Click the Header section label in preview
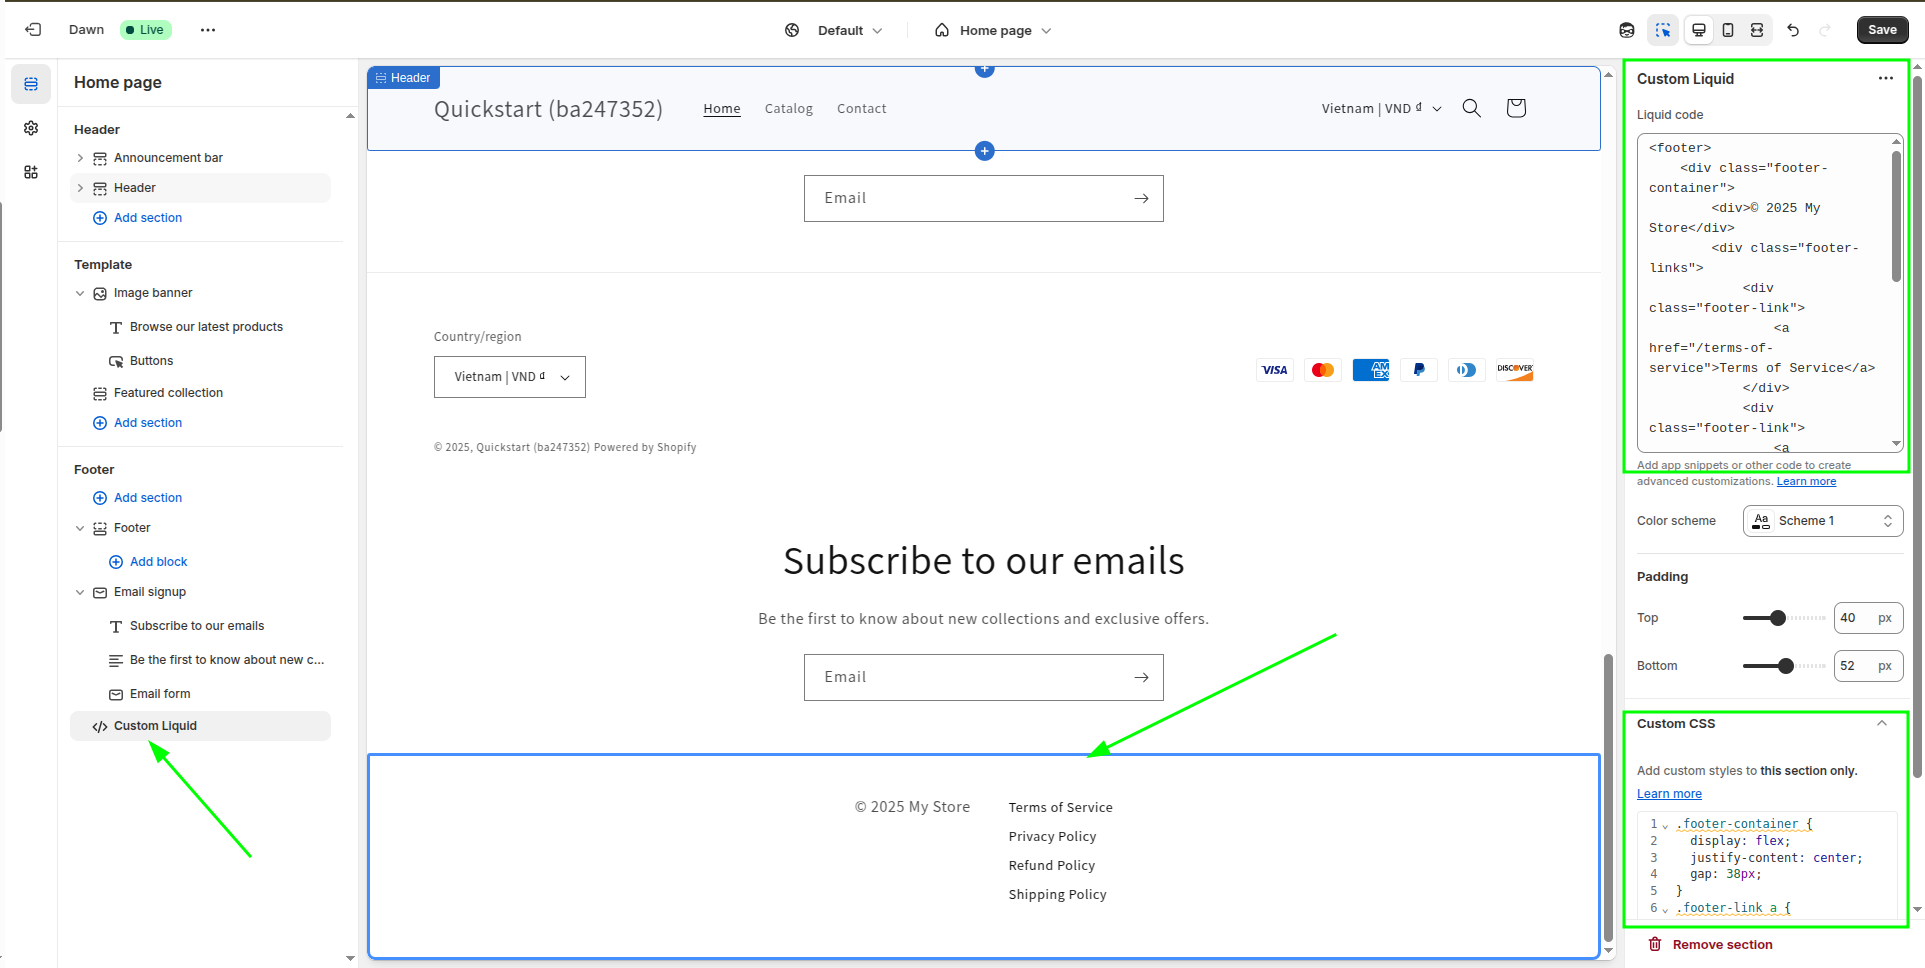This screenshot has width=1925, height=968. point(404,78)
